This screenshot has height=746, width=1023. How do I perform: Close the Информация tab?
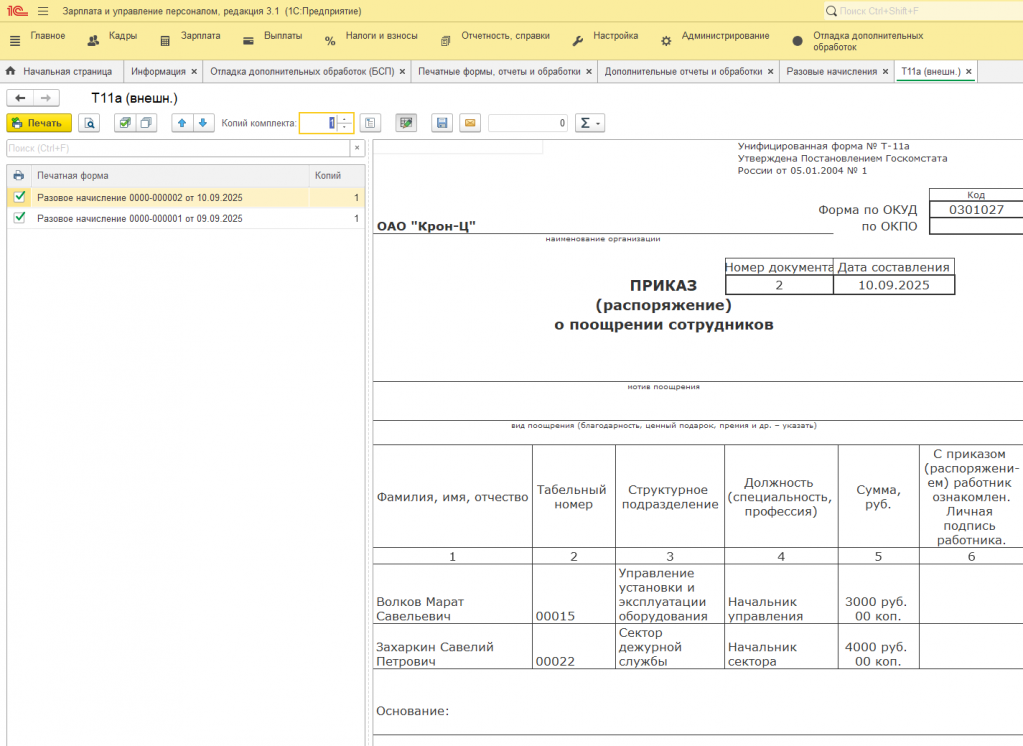[x=194, y=72]
